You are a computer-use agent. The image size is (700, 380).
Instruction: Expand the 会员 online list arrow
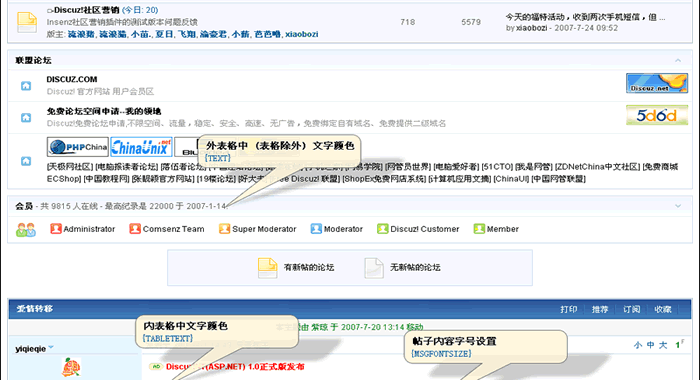click(x=678, y=206)
